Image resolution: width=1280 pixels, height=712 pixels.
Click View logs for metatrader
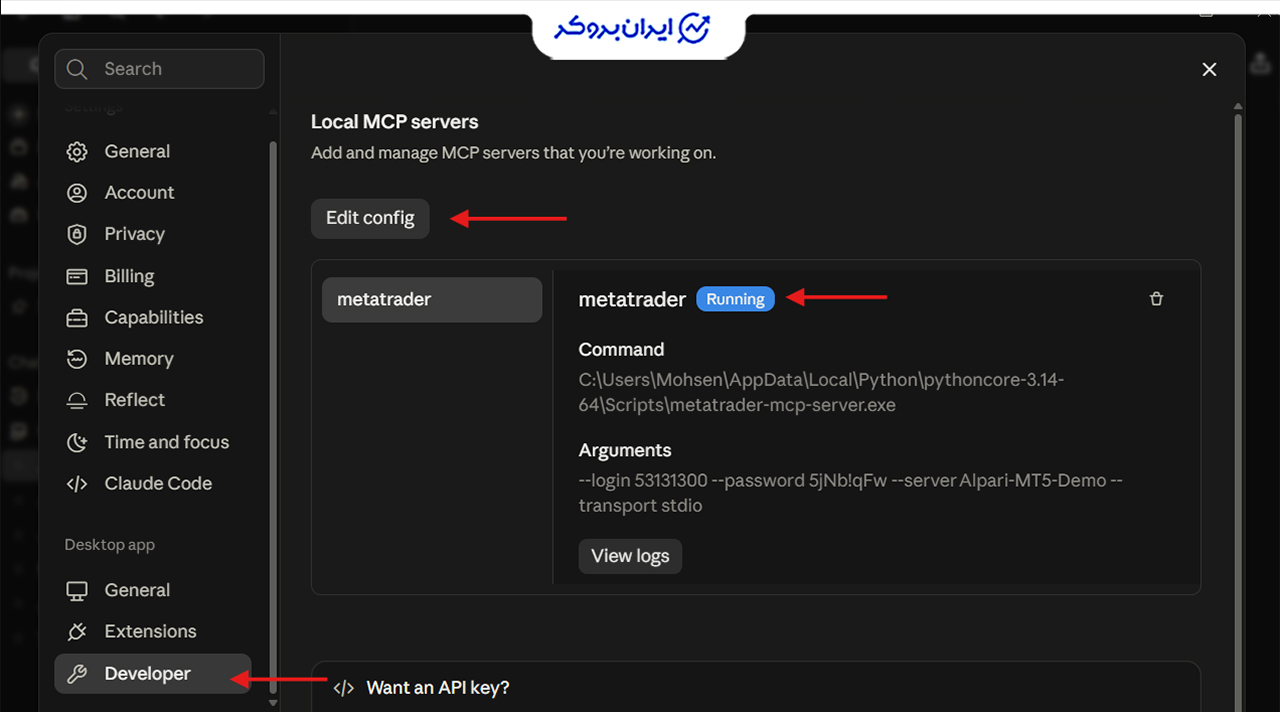[x=630, y=556]
